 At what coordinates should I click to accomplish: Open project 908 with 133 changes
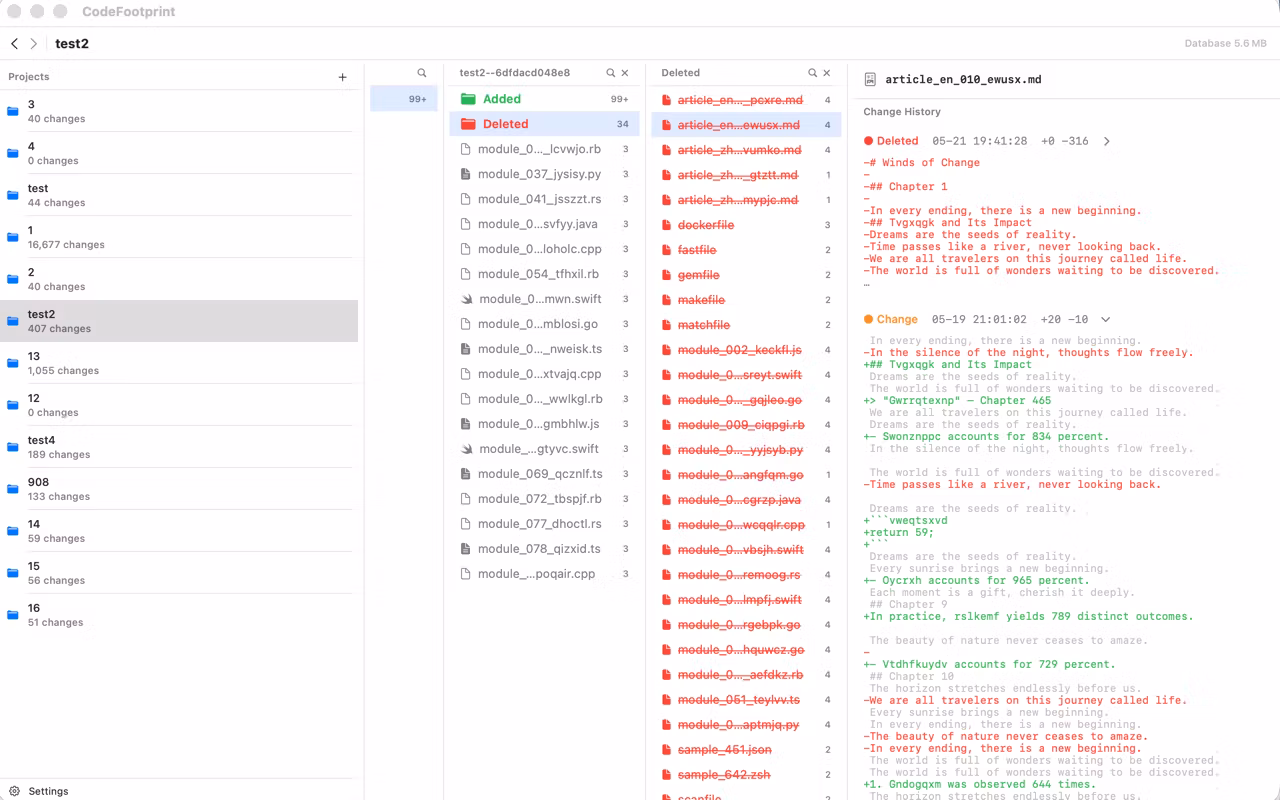(179, 489)
